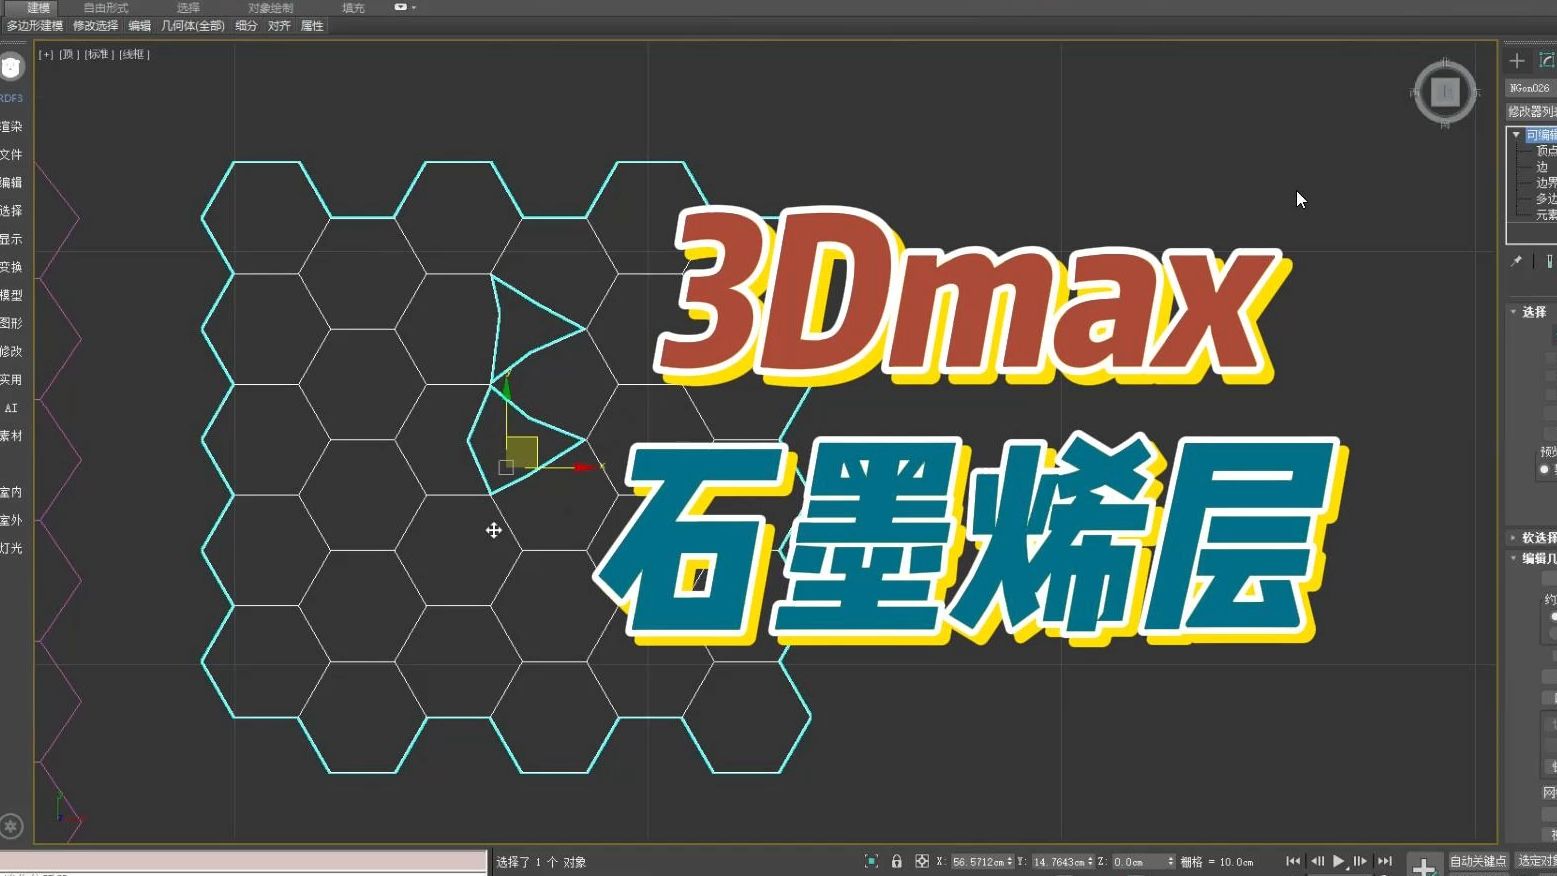The image size is (1557, 876).
Task: Click the 对齐 button on the ribbon
Action: (279, 25)
